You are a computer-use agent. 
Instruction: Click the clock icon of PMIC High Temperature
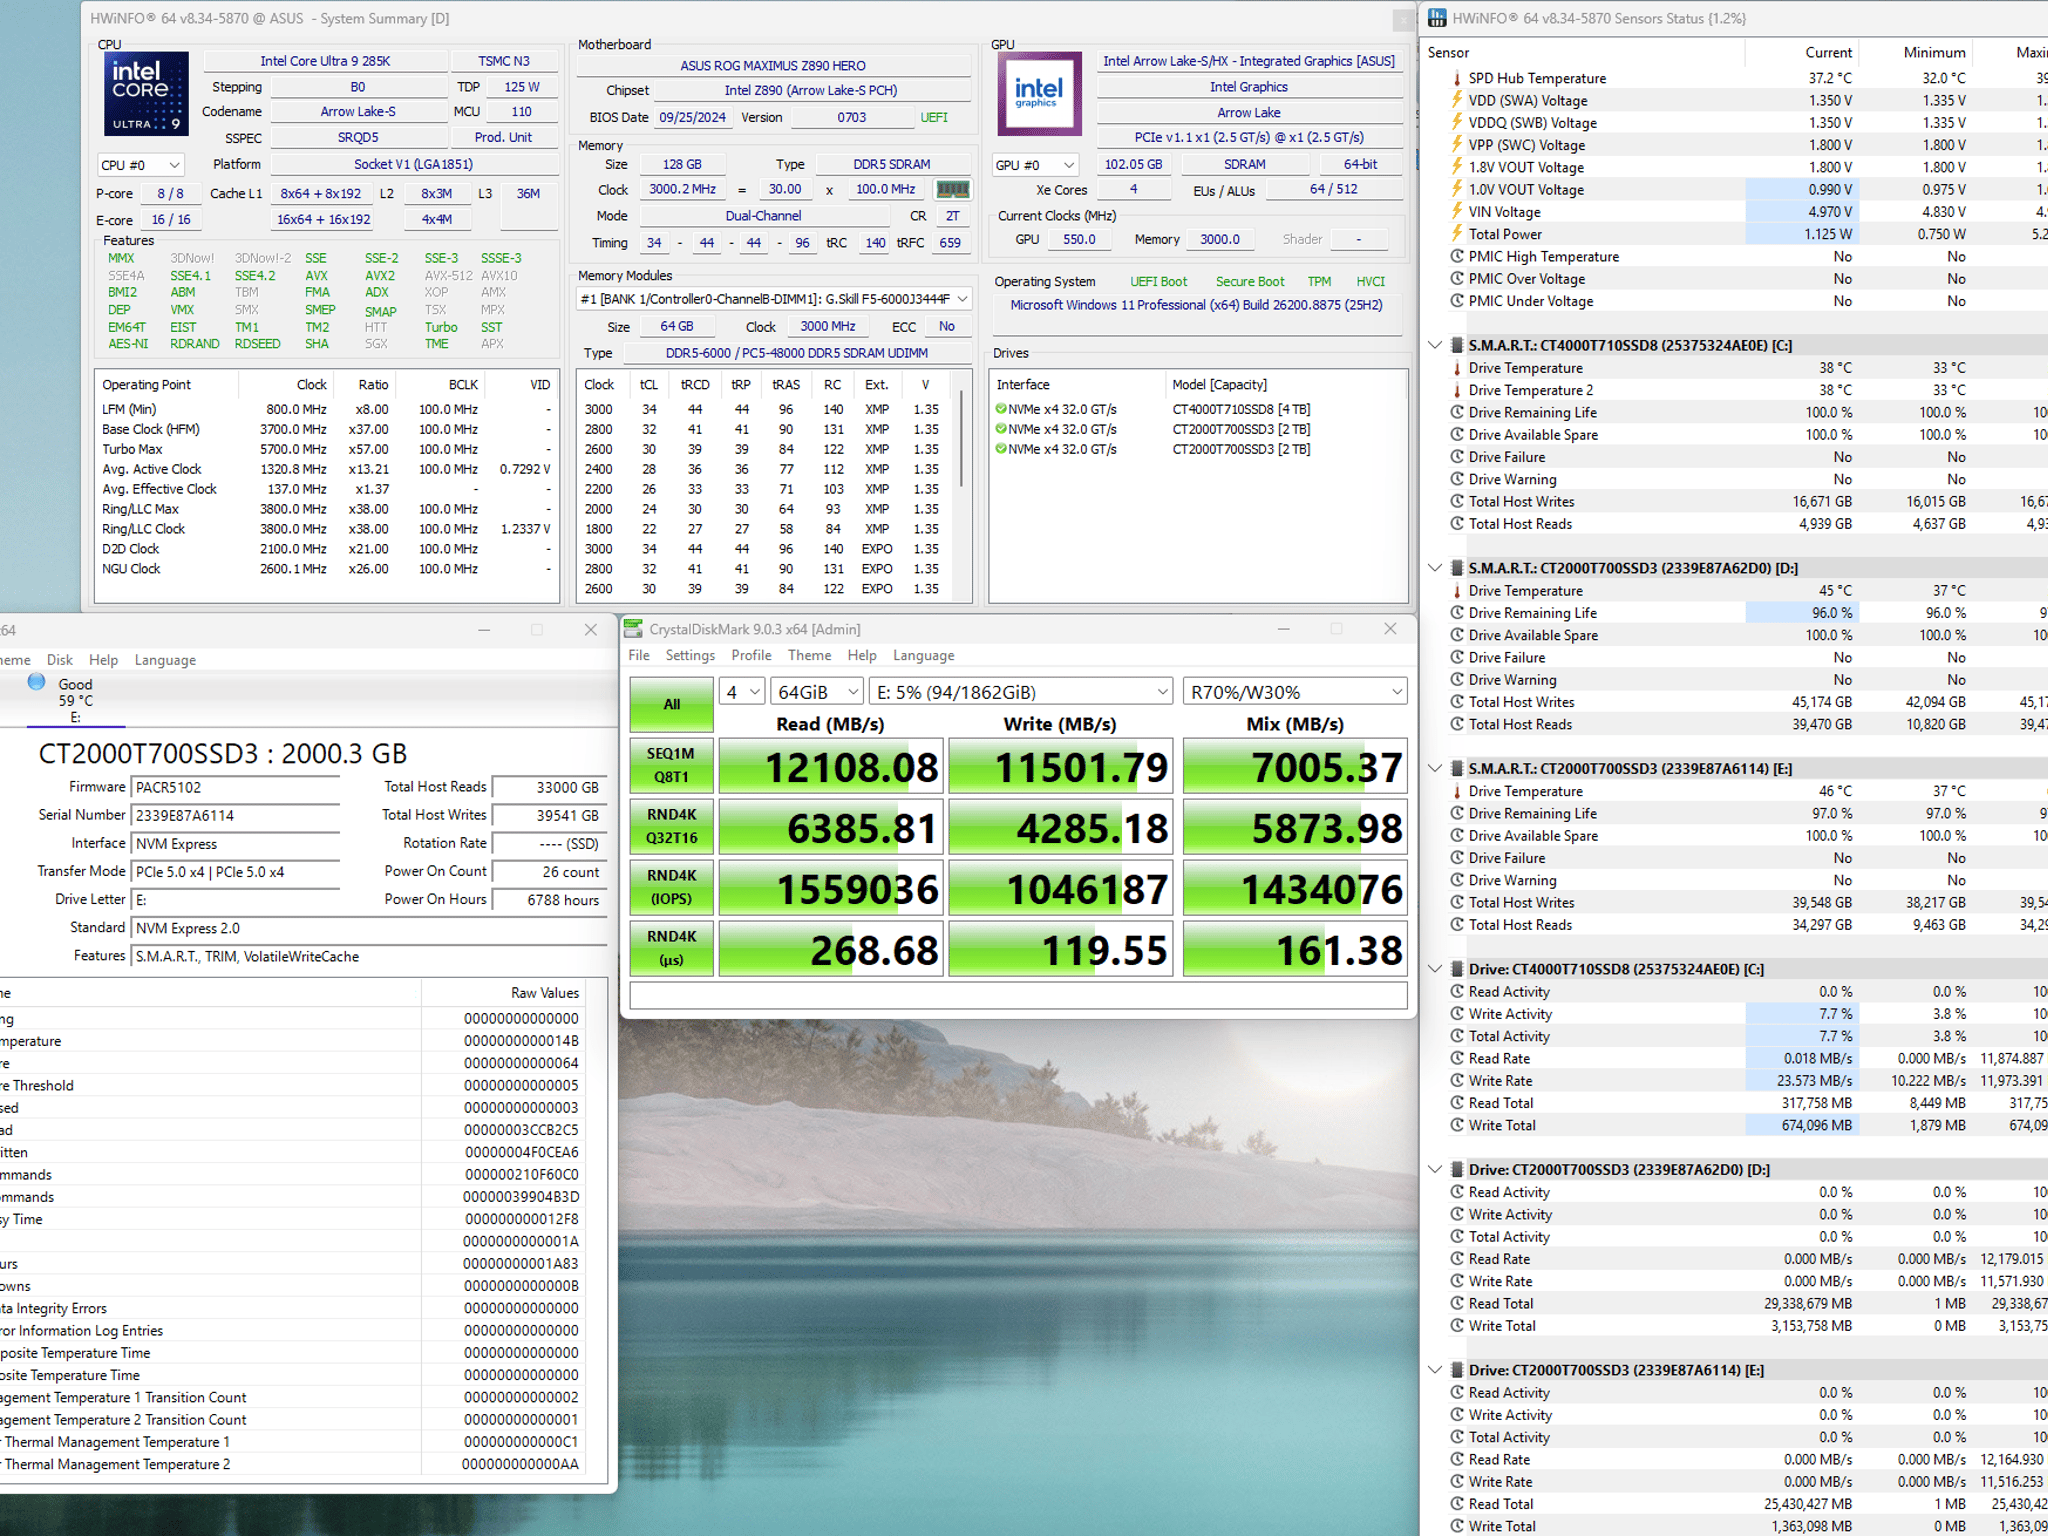tap(1457, 256)
